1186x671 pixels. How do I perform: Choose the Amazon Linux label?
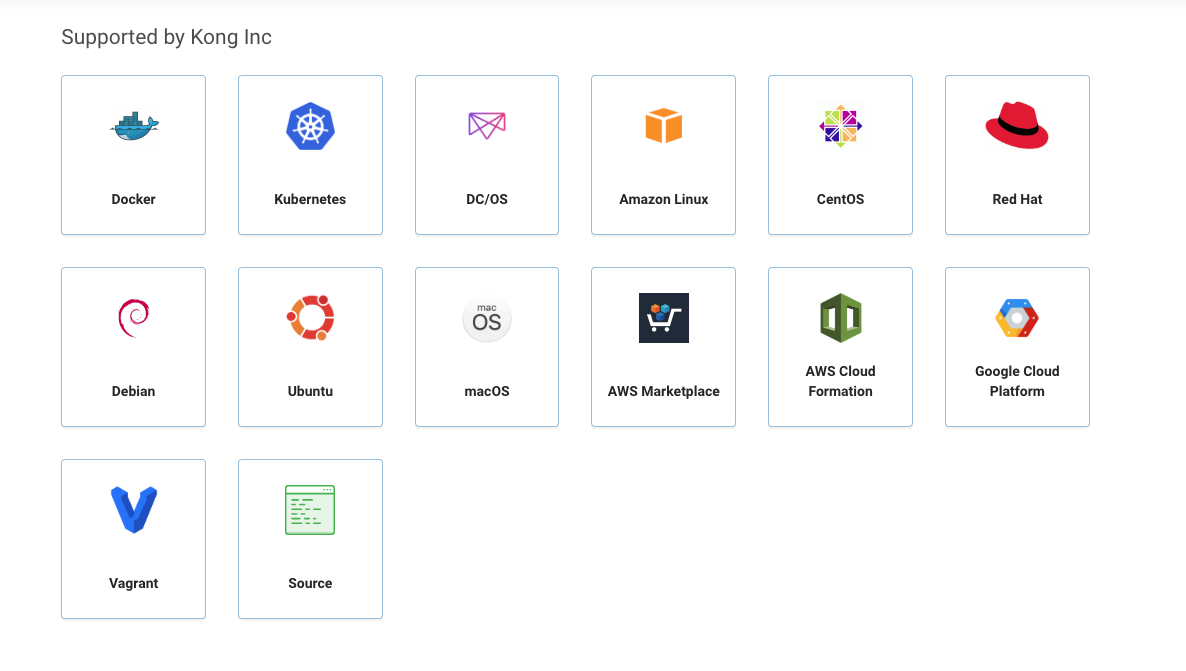663,199
